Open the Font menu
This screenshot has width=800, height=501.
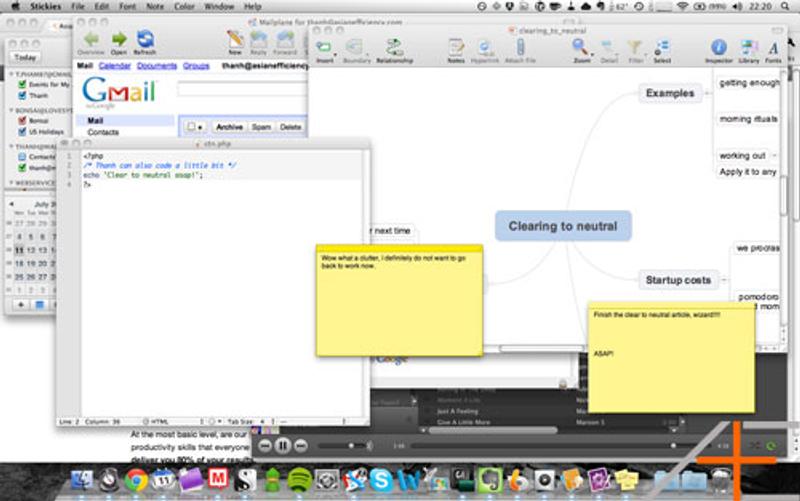(128, 7)
